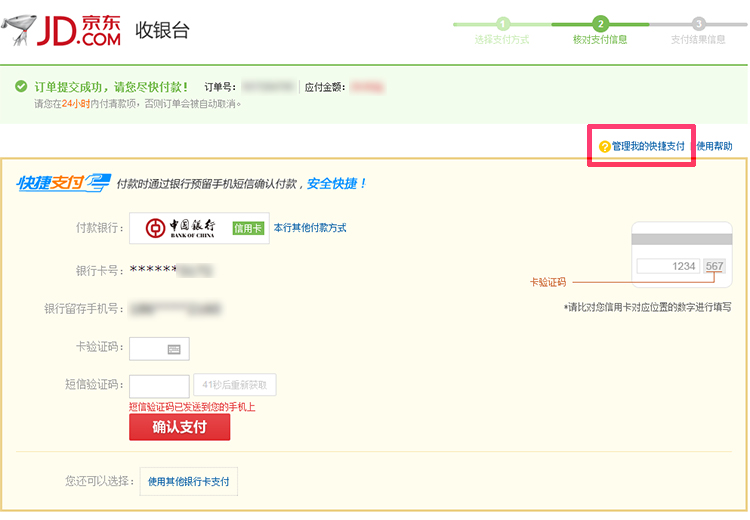Click the 应付金额 label

point(325,87)
